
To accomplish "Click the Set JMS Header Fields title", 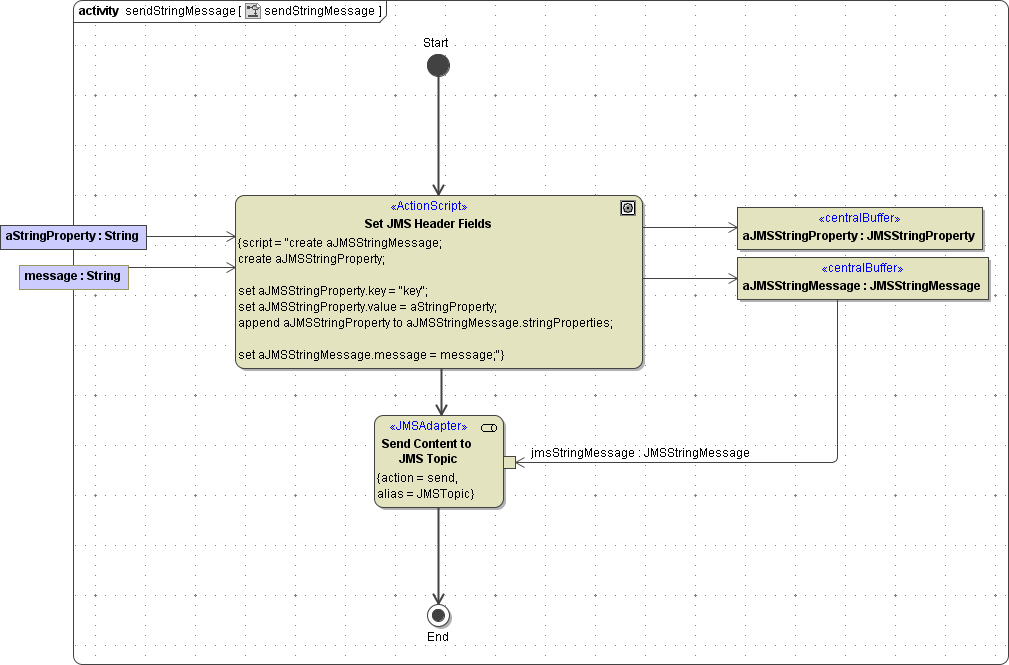I will click(427, 224).
